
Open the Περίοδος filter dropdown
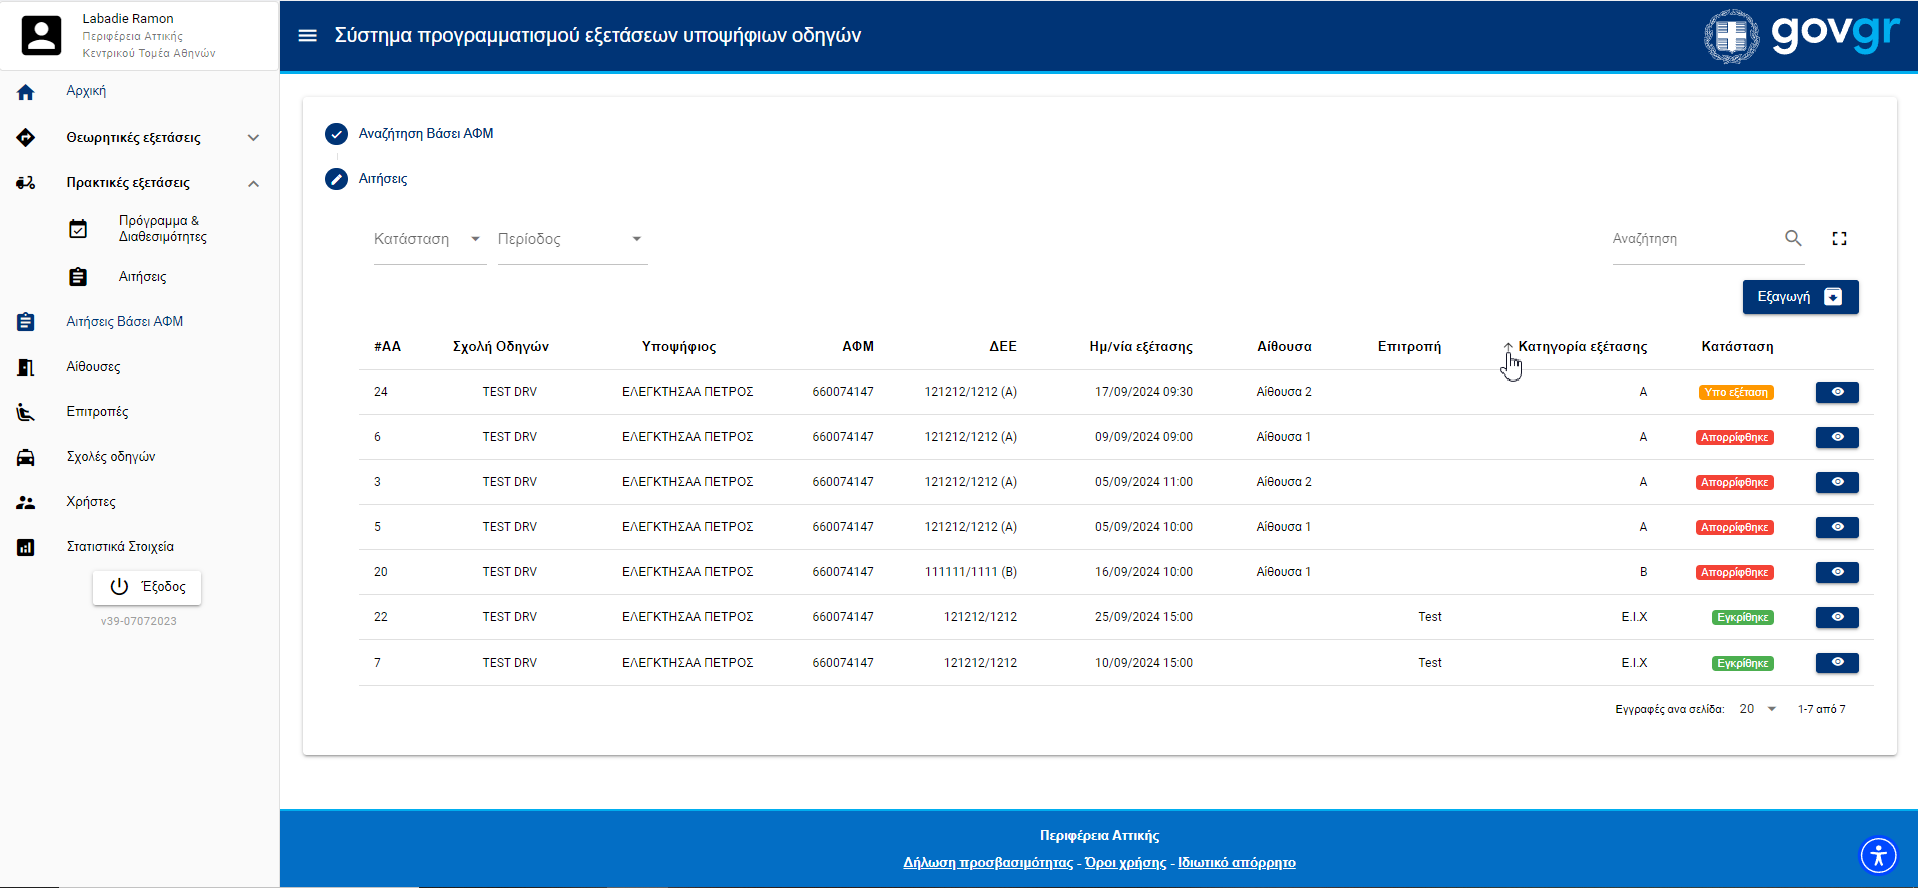(571, 240)
